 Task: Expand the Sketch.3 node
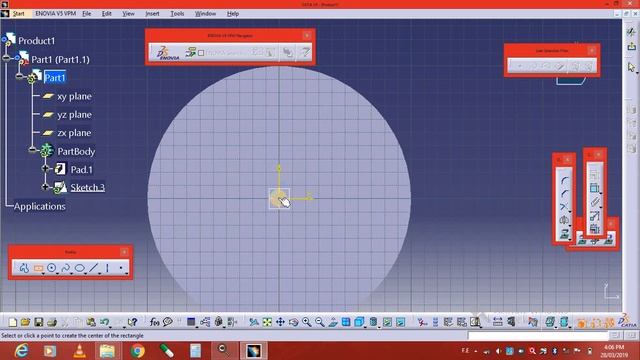45,187
